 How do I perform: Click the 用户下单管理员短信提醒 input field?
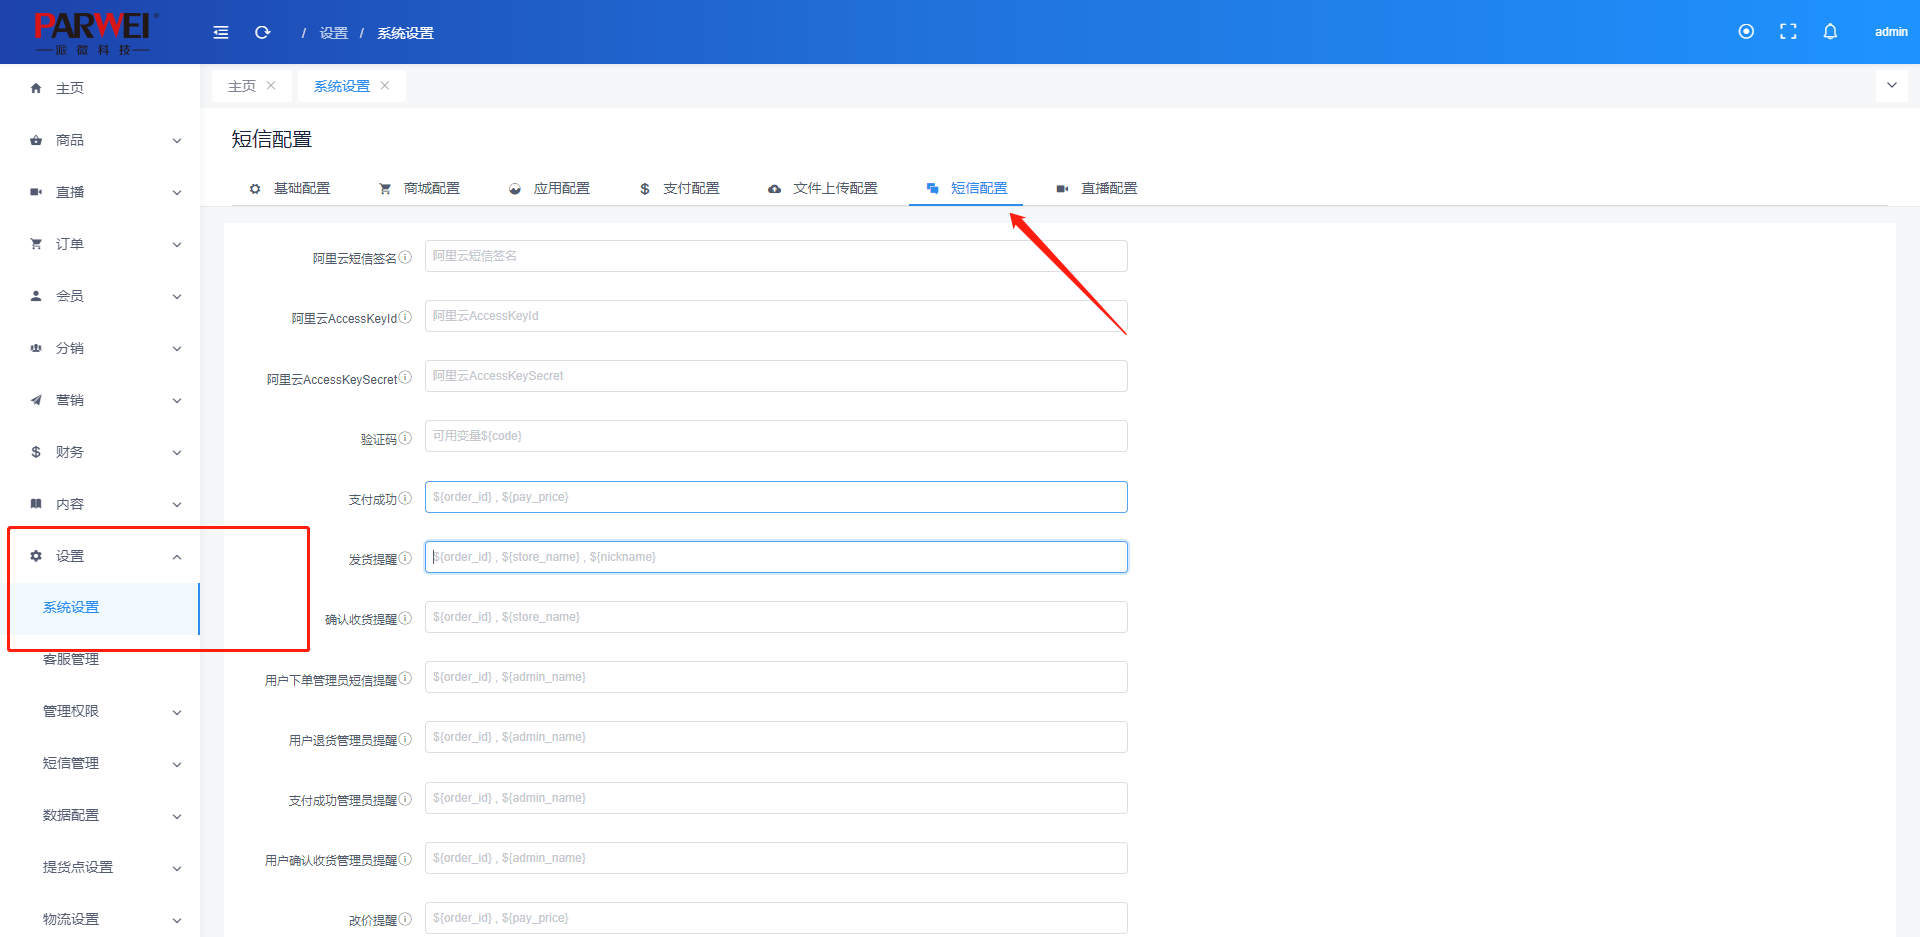click(x=776, y=677)
